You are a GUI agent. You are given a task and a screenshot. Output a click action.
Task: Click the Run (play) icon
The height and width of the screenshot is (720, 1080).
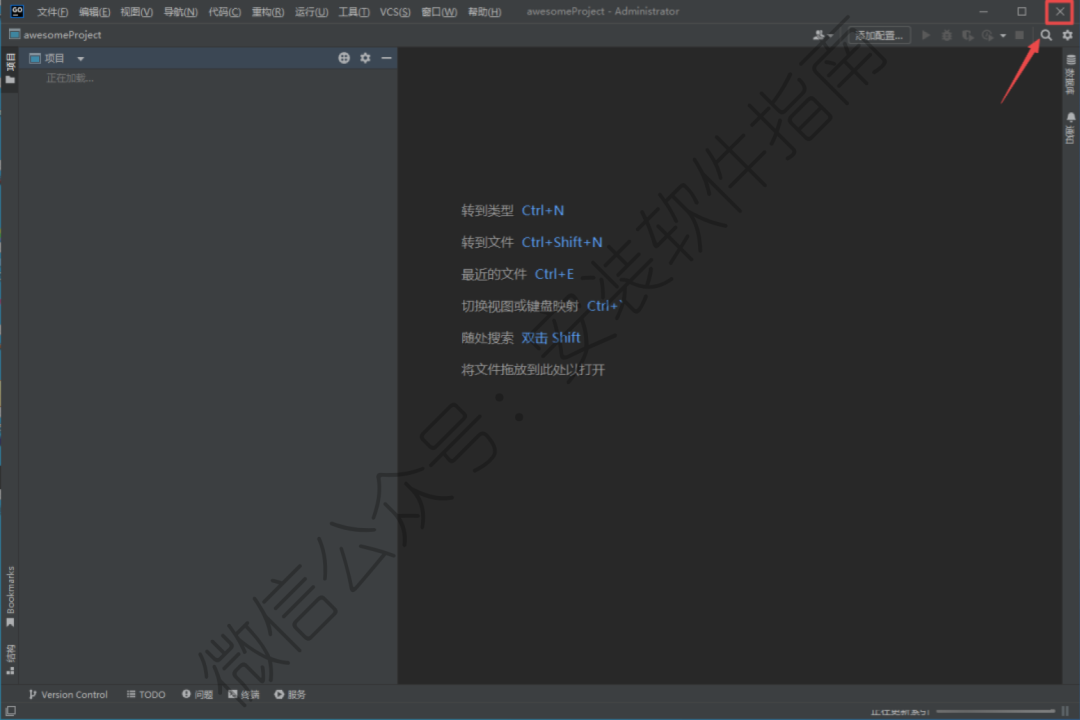click(x=926, y=35)
